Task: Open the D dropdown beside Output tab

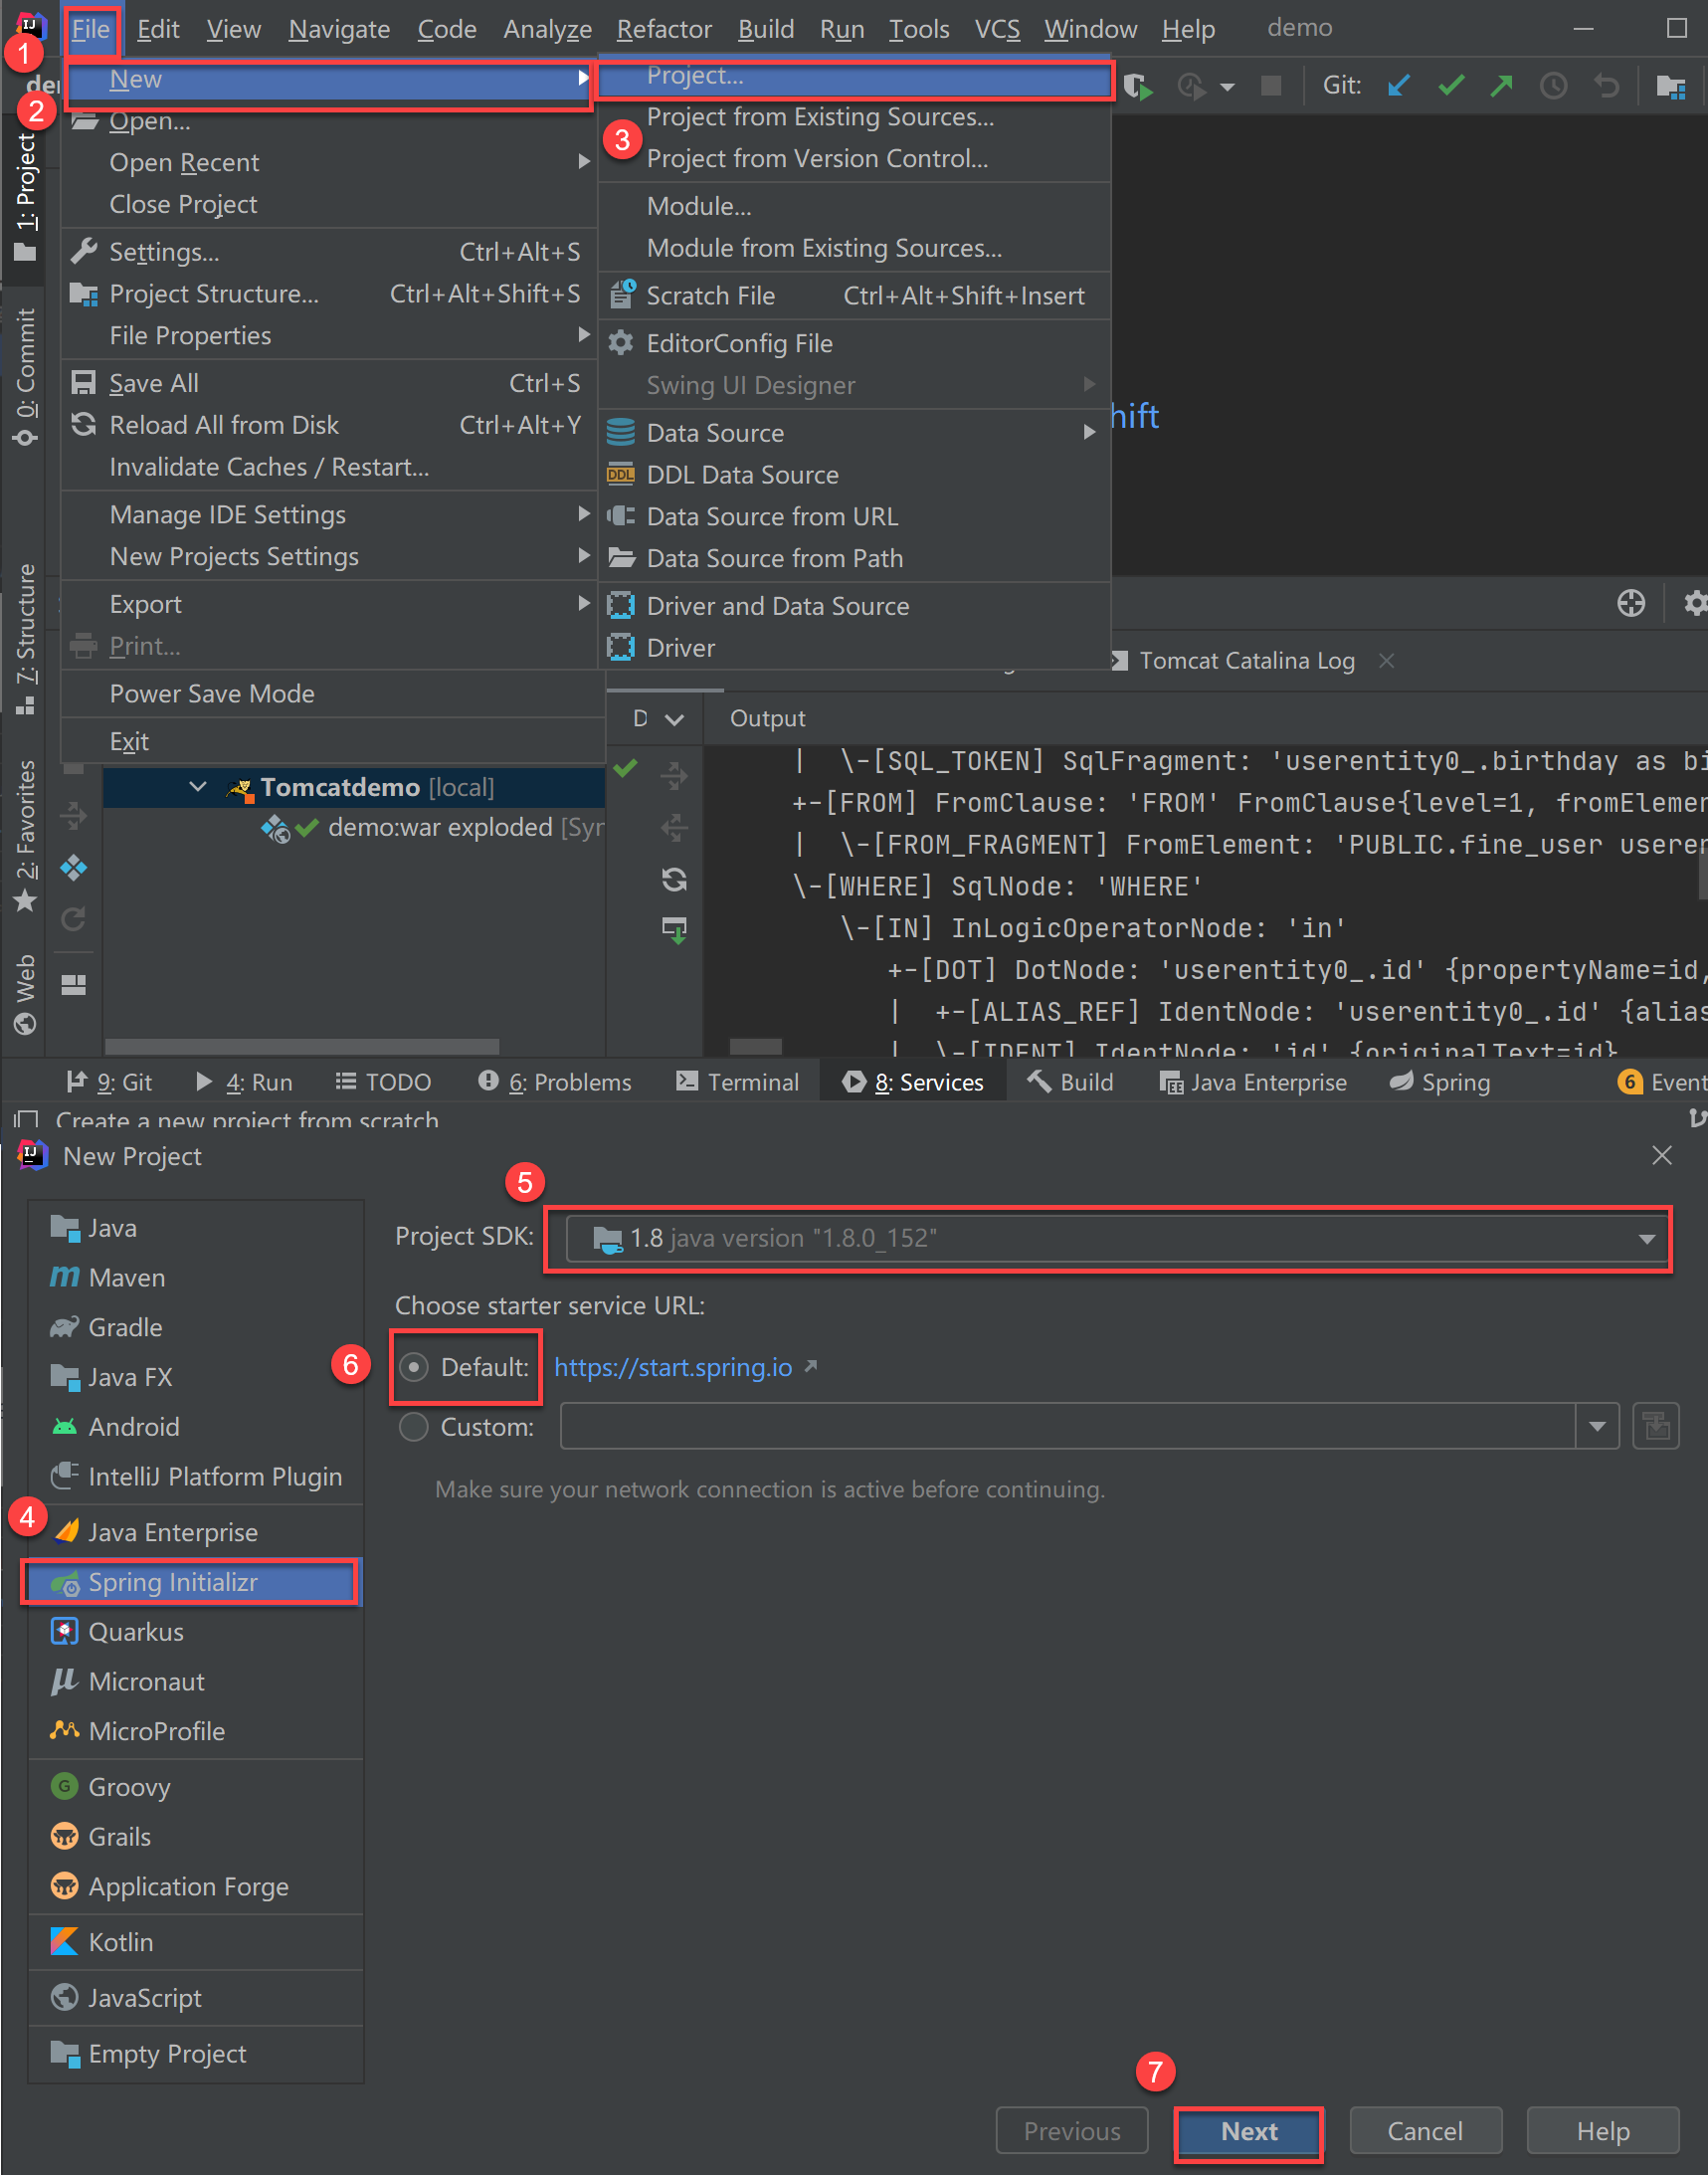Action: click(658, 719)
